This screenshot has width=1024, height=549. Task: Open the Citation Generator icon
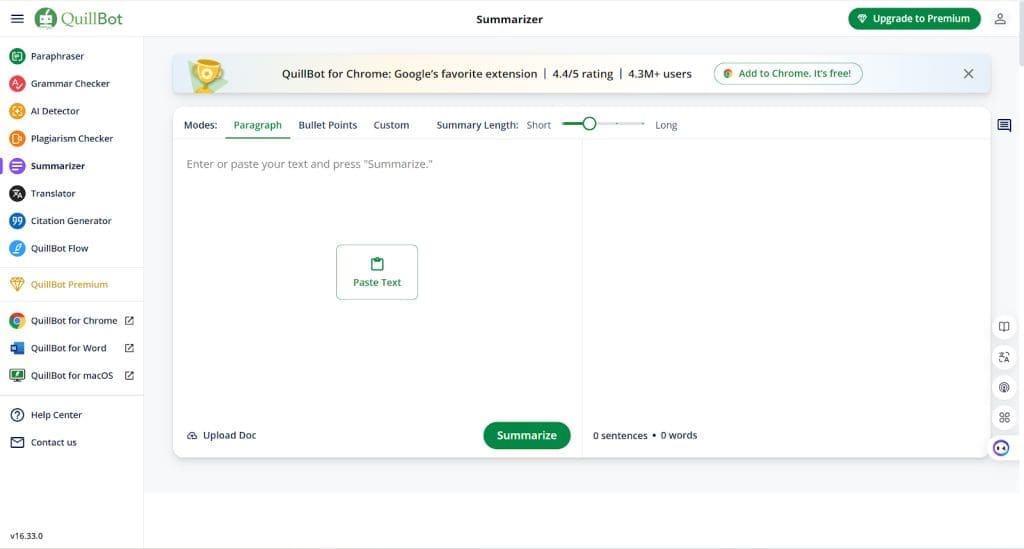click(x=17, y=221)
